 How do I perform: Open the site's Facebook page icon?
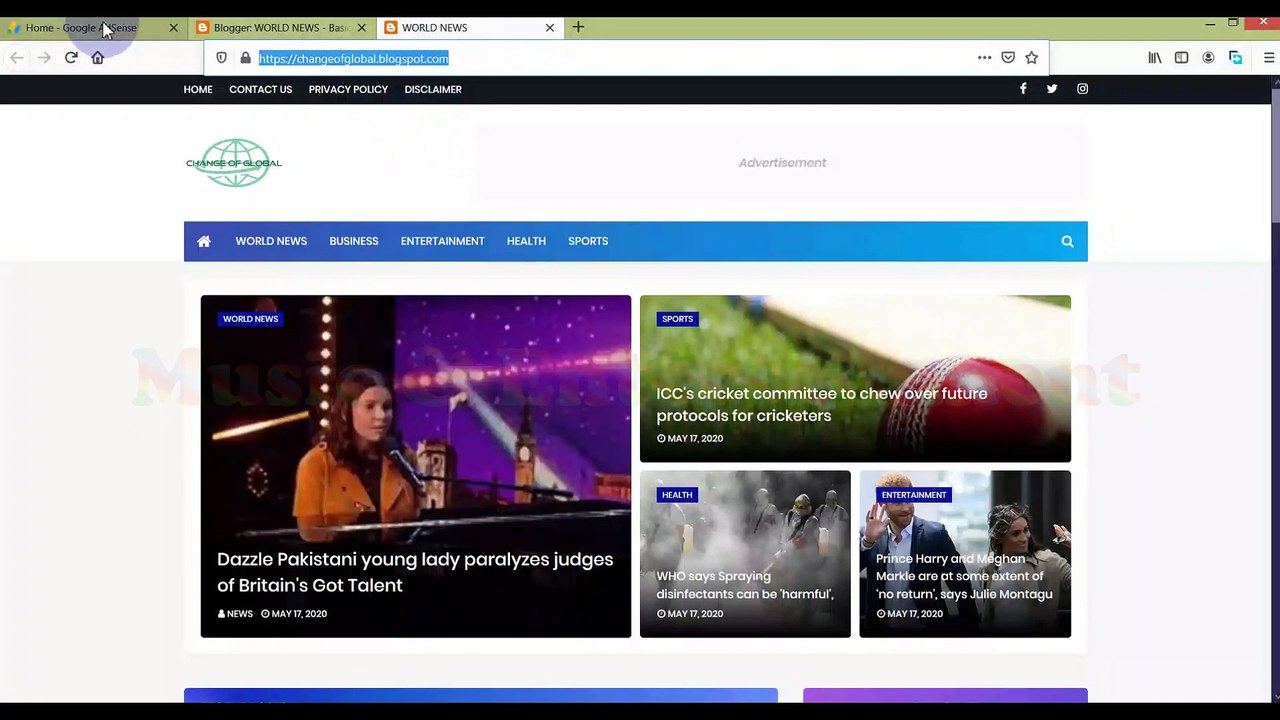(1023, 89)
